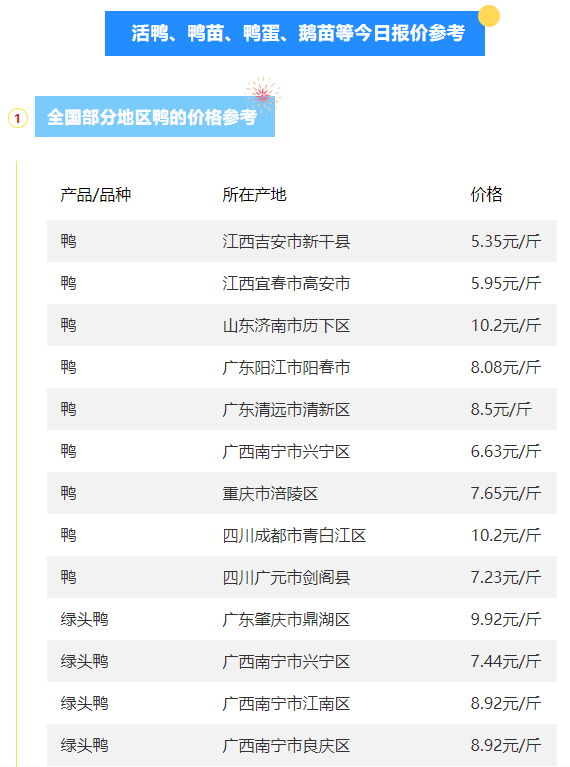Viewport: 570px width, 767px height.
Task: Click the blue title banner about duck prices
Action: click(295, 33)
